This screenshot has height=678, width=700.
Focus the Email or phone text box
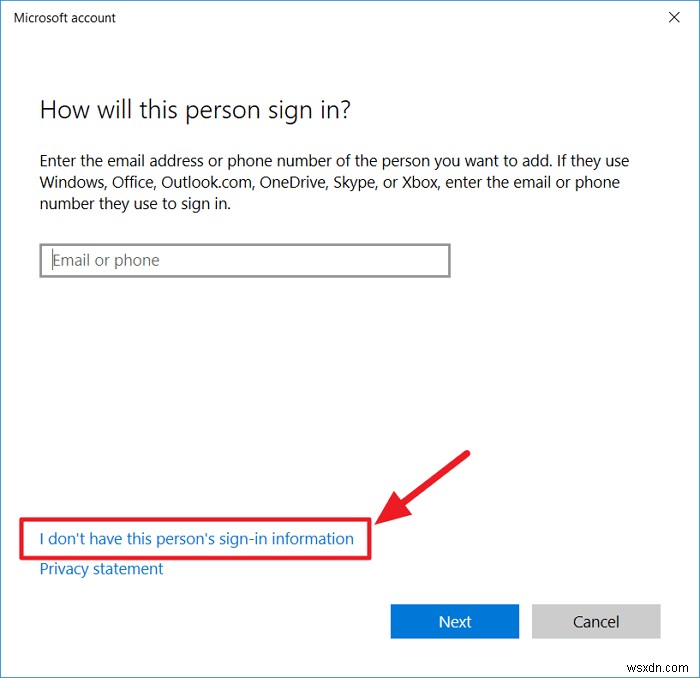coord(245,261)
